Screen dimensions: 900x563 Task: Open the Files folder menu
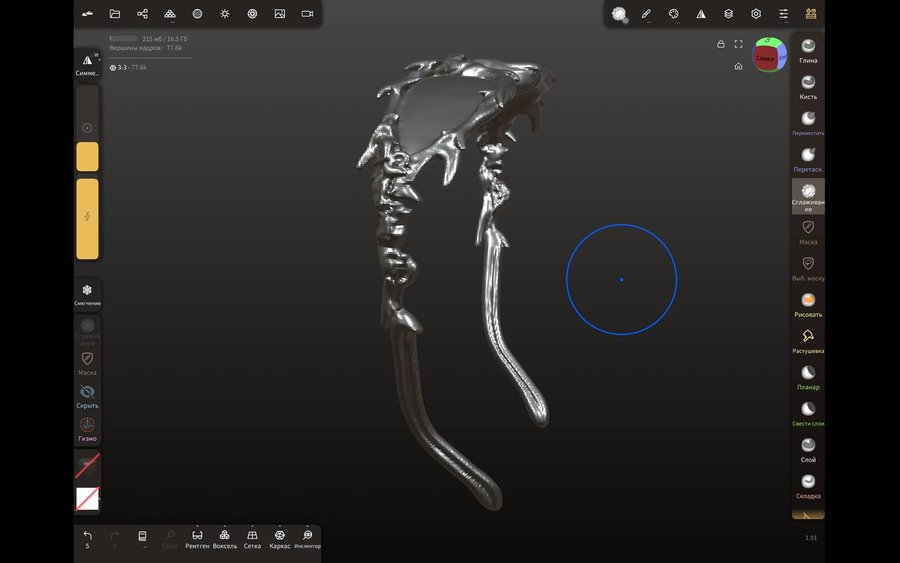pyautogui.click(x=115, y=14)
